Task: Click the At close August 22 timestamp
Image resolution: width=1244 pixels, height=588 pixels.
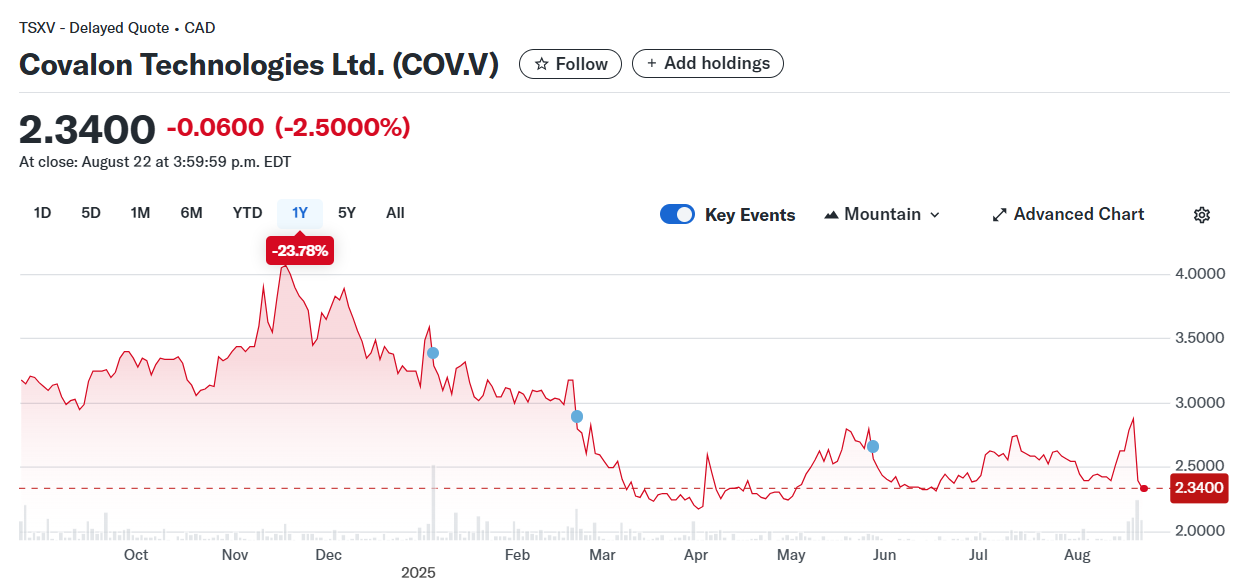Action: 155,162
